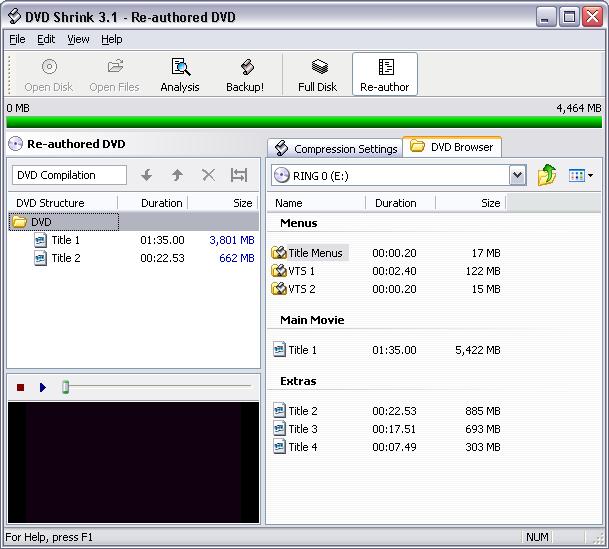The image size is (609, 549).
Task: Click the video preview area
Action: [133, 462]
